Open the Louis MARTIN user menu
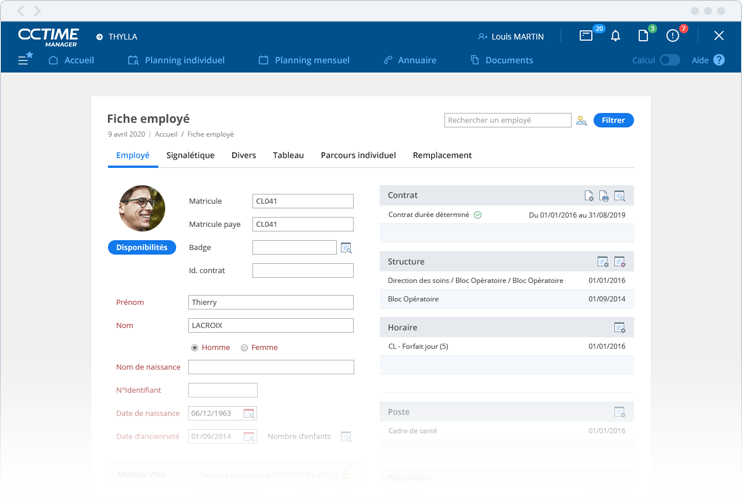The height and width of the screenshot is (502, 742). (511, 37)
